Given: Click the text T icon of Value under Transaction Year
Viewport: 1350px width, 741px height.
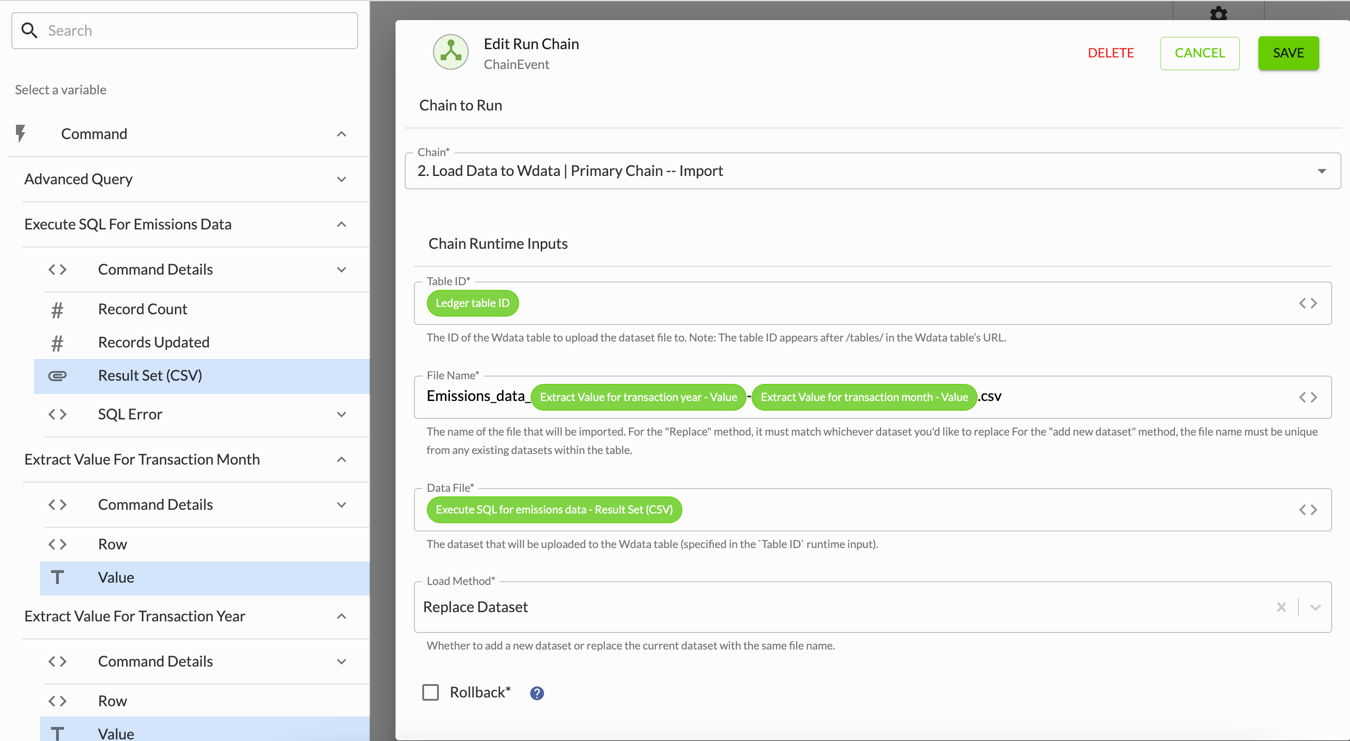Looking at the screenshot, I should point(57,734).
